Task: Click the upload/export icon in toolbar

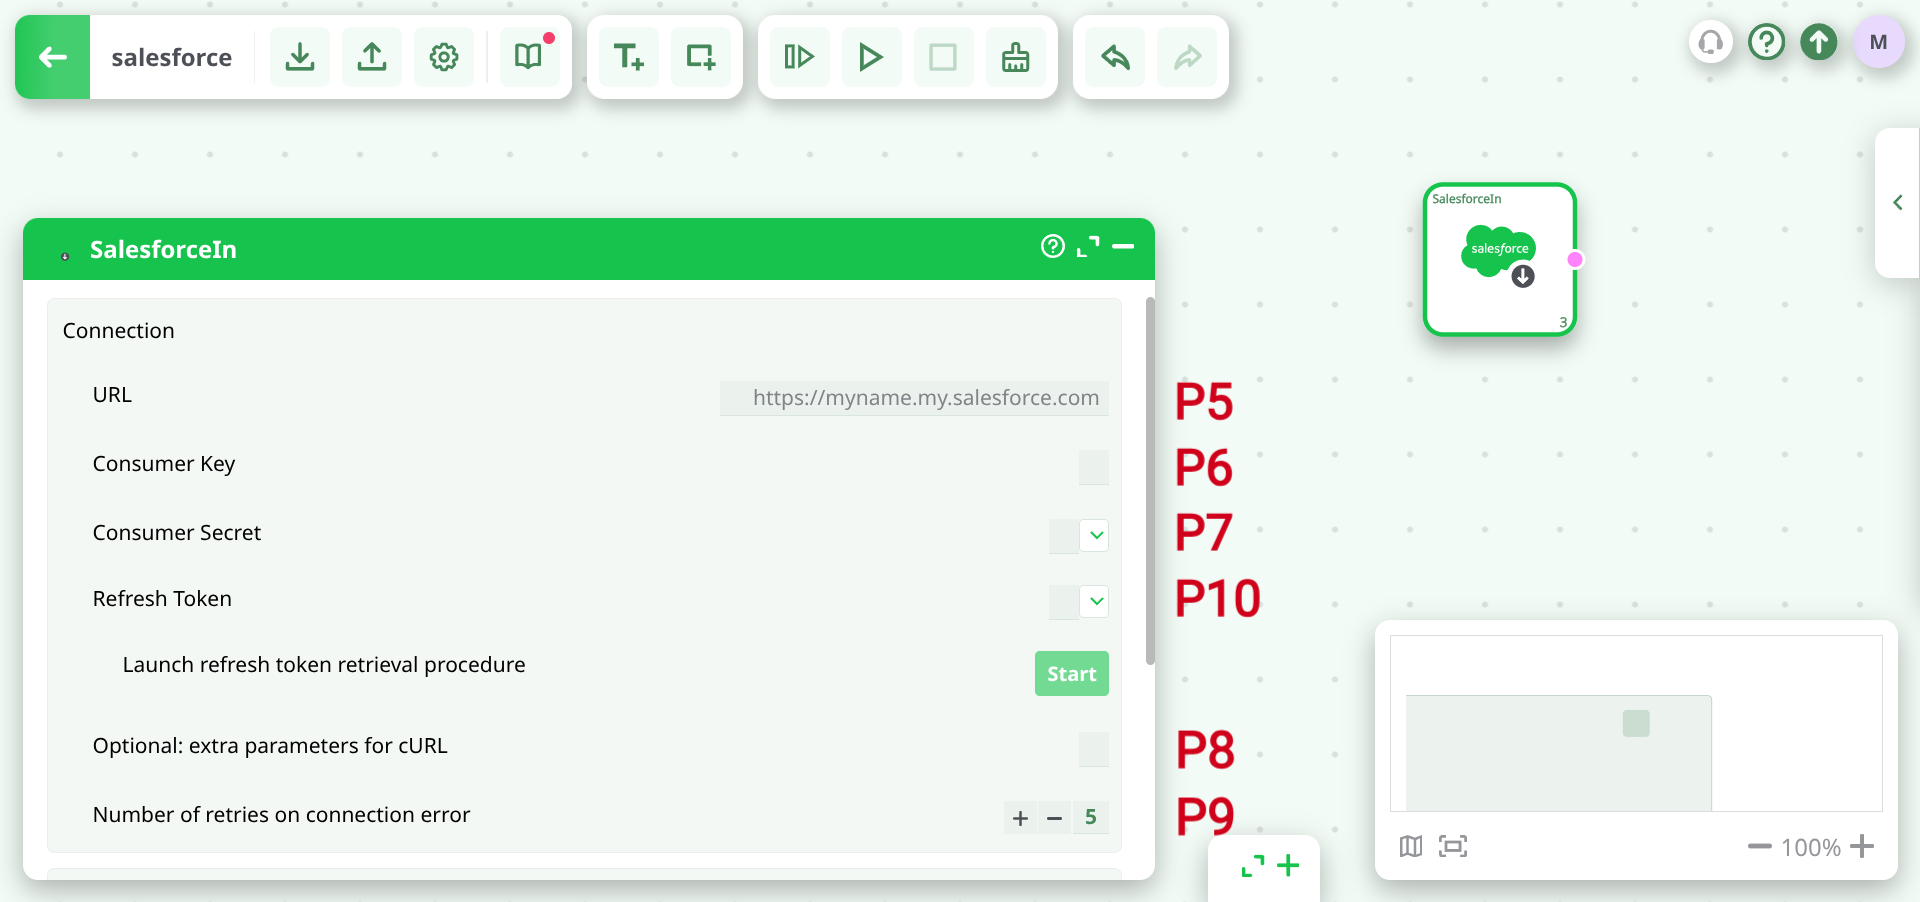Action: pos(372,57)
